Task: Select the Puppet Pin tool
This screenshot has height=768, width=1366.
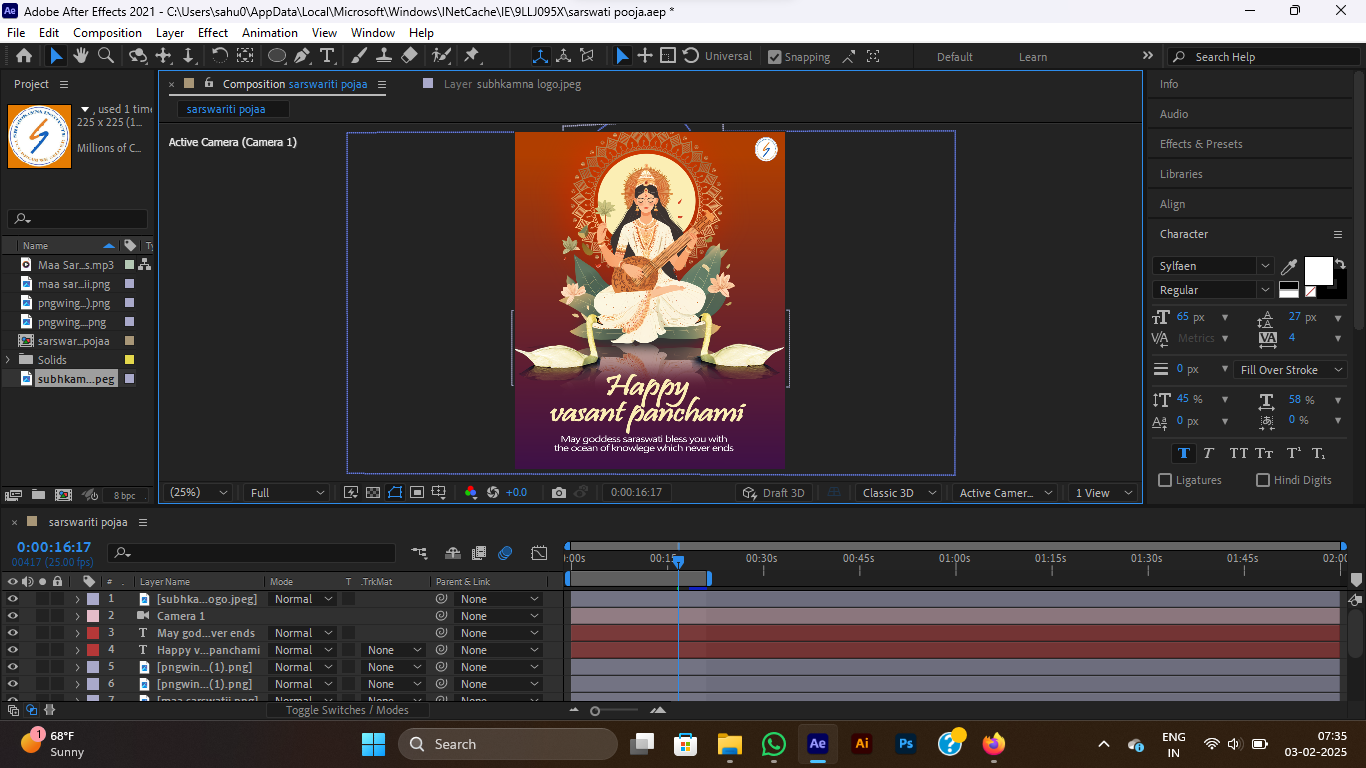Action: [471, 56]
